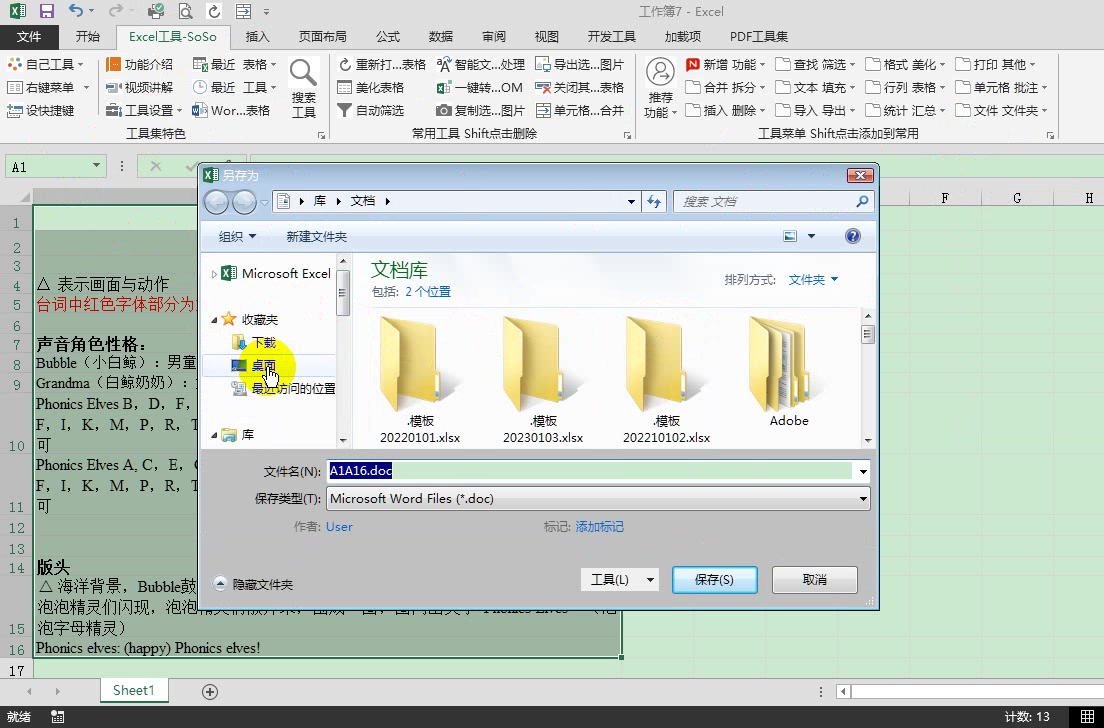Launch the 搜索工具 search tool
The width and height of the screenshot is (1104, 728).
click(303, 87)
